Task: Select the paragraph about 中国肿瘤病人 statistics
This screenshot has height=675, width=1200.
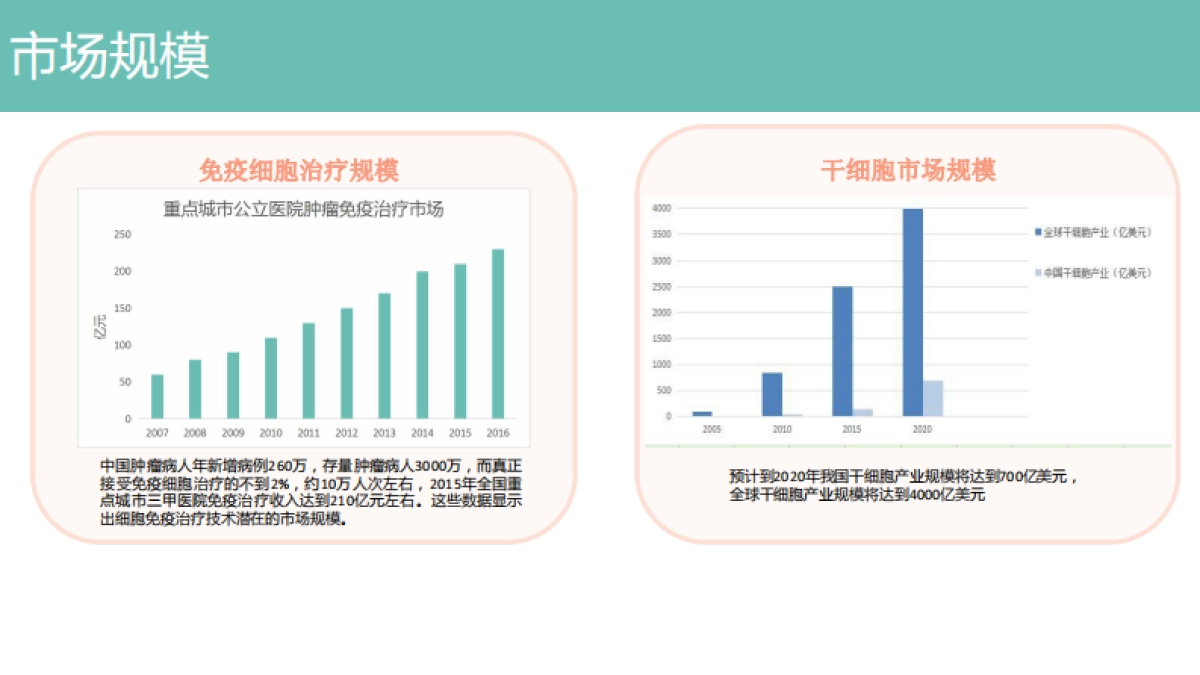Action: pyautogui.click(x=310, y=492)
